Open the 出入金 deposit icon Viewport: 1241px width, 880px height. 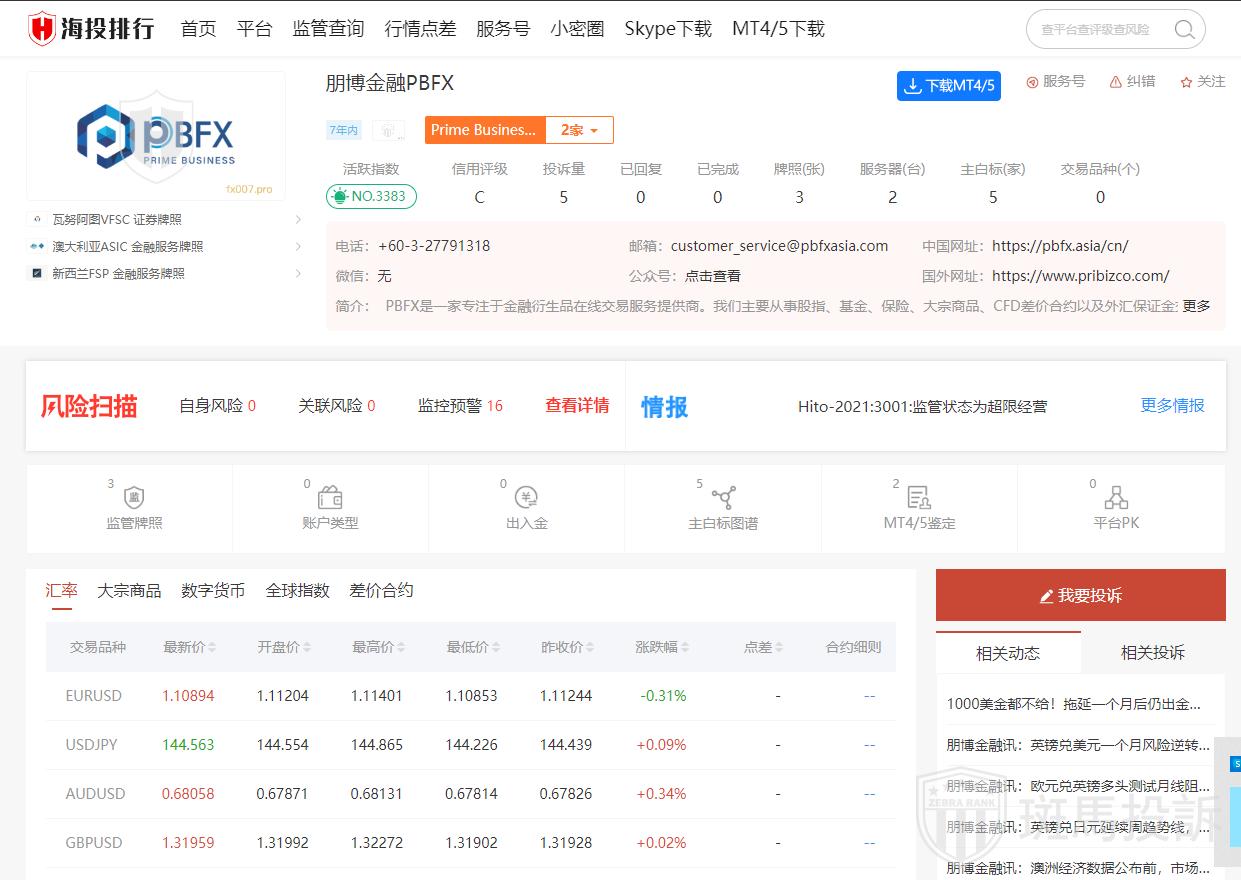(526, 498)
